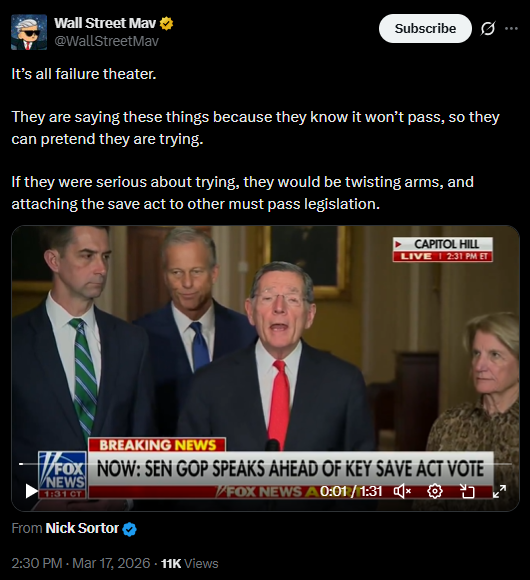
Task: Open video settings gear icon
Action: coord(435,491)
